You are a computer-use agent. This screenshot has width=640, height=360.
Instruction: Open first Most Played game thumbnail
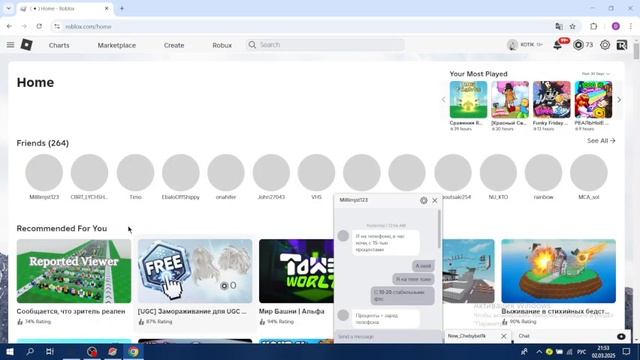tap(469, 100)
